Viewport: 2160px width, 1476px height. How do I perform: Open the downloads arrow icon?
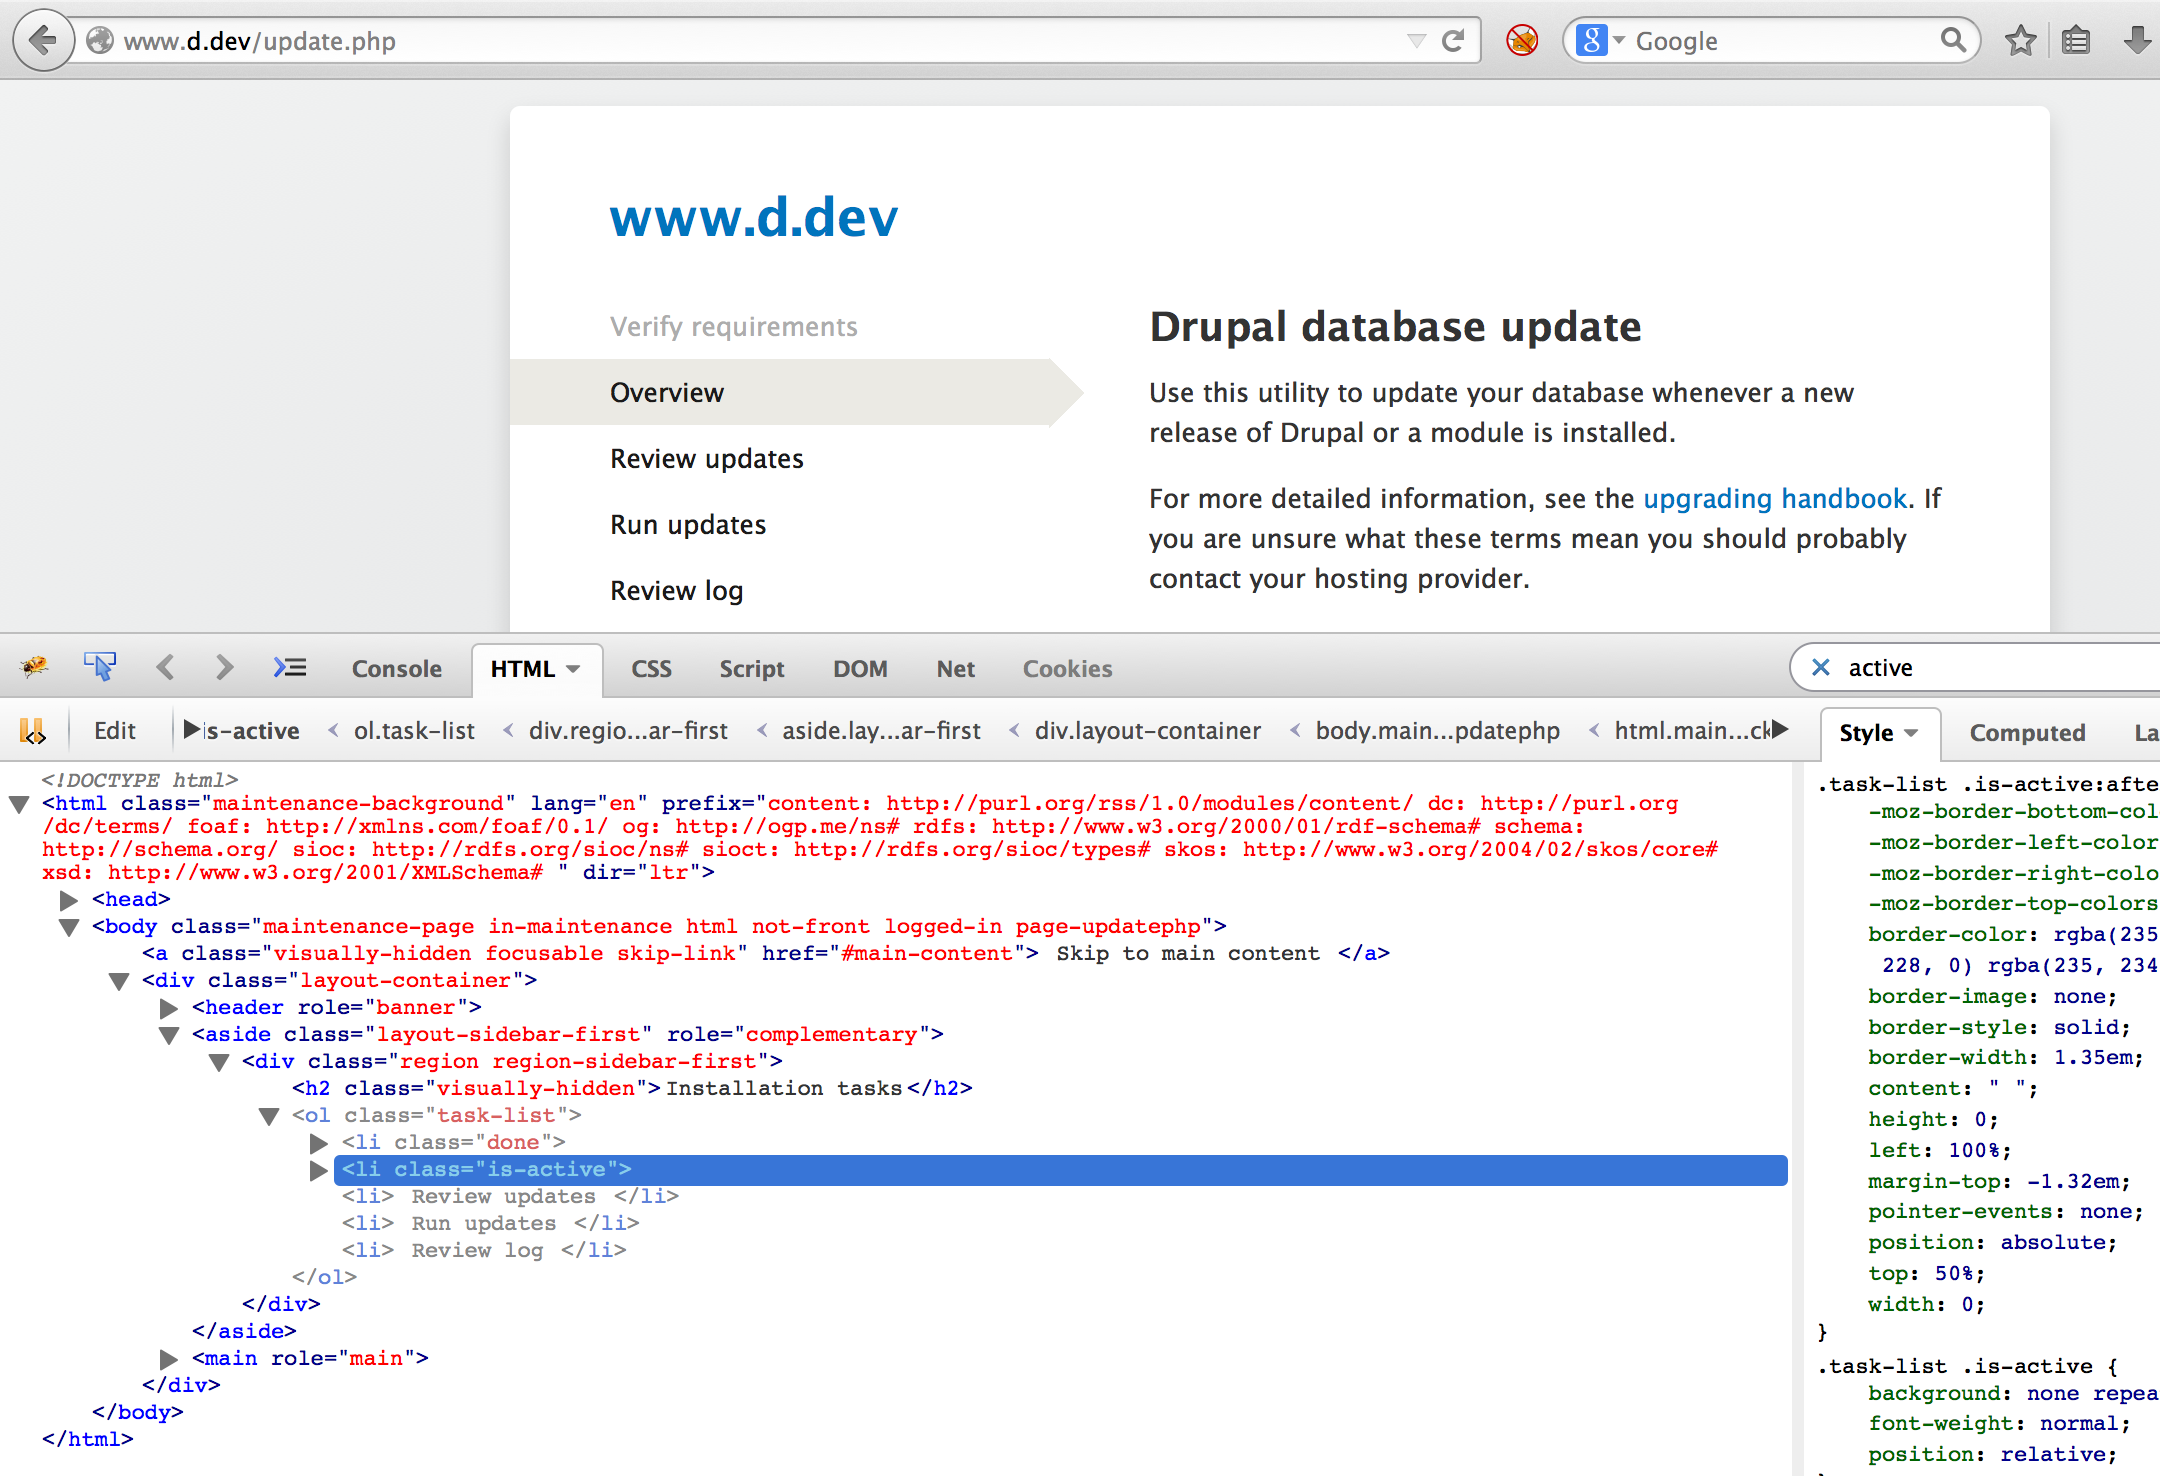point(2137,41)
